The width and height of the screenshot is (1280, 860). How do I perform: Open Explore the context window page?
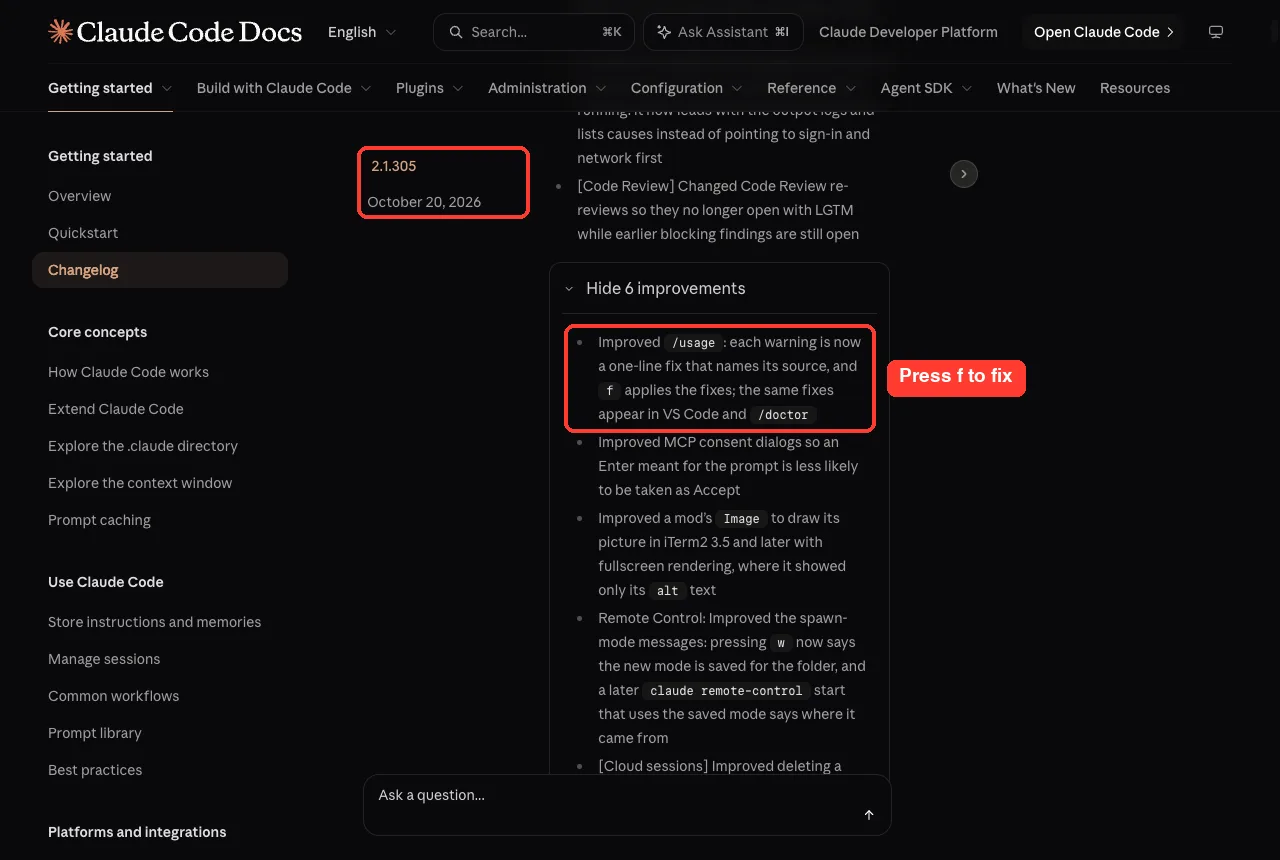[140, 483]
